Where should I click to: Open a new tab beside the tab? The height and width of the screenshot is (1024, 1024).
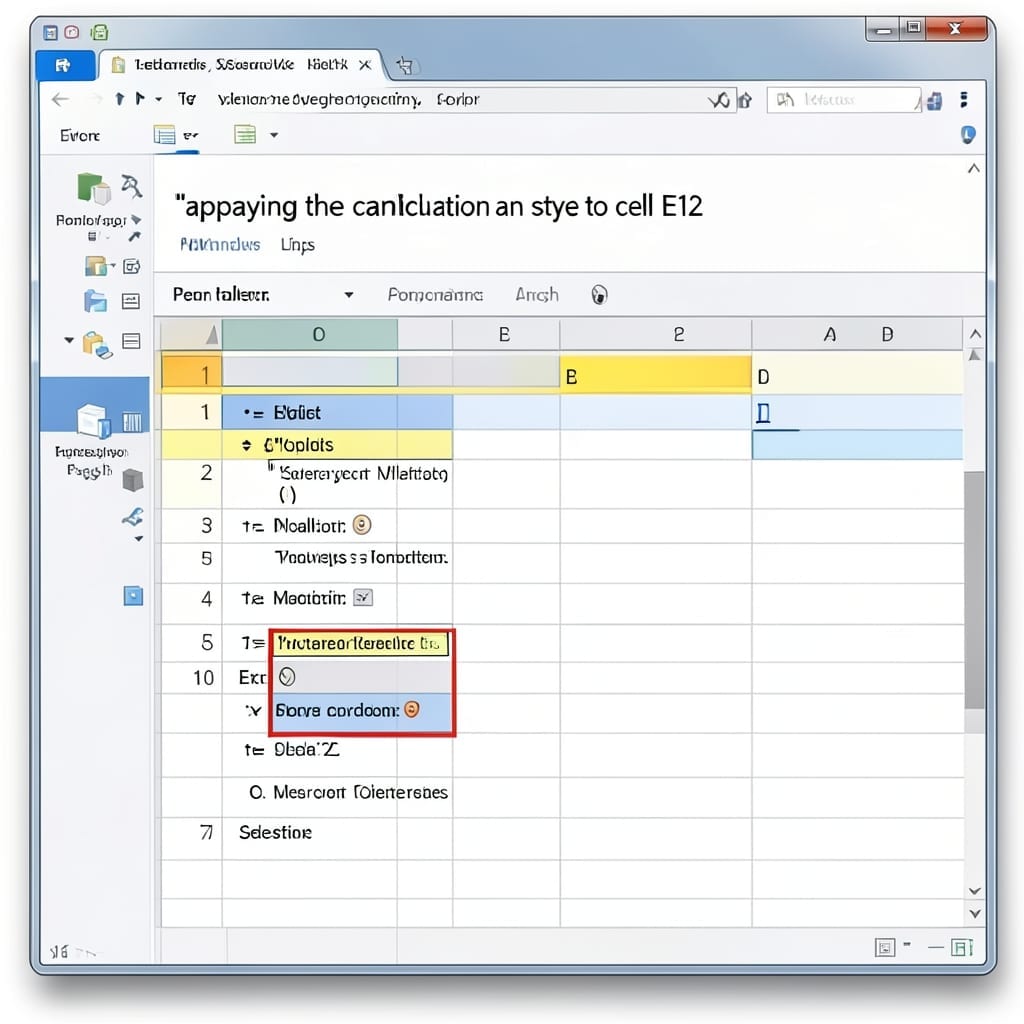point(405,65)
